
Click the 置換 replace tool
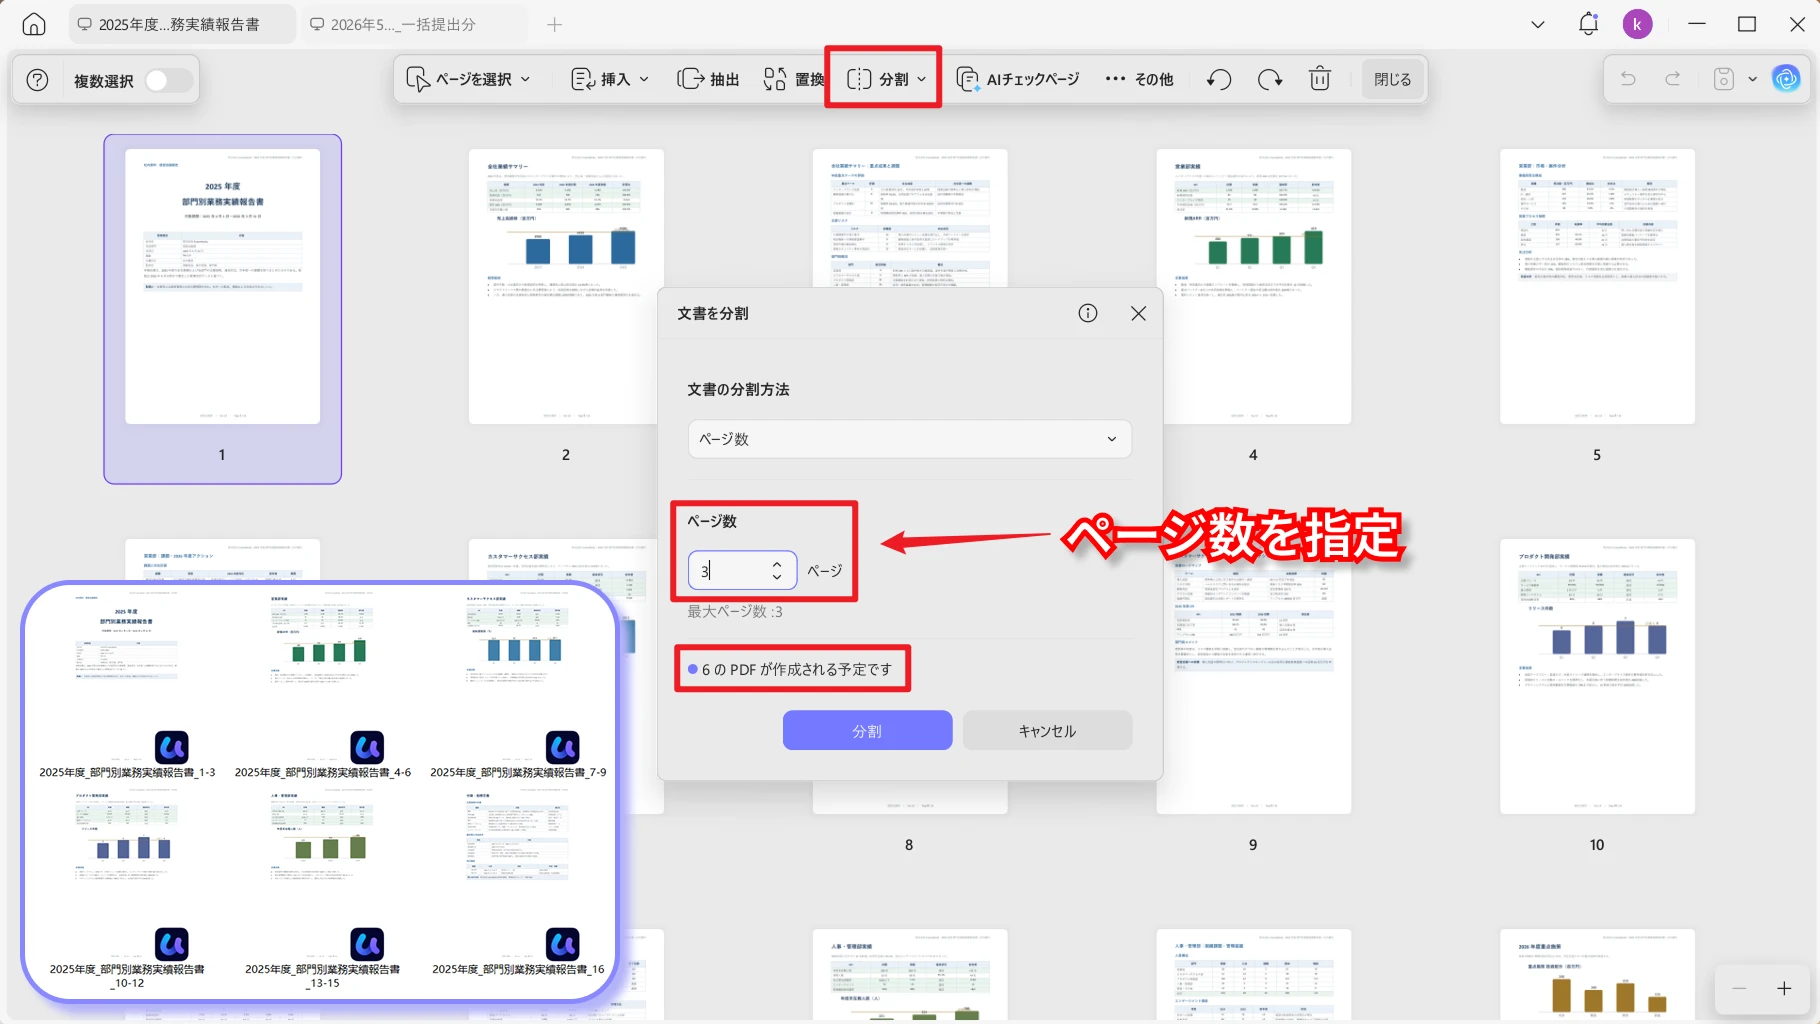click(x=794, y=79)
